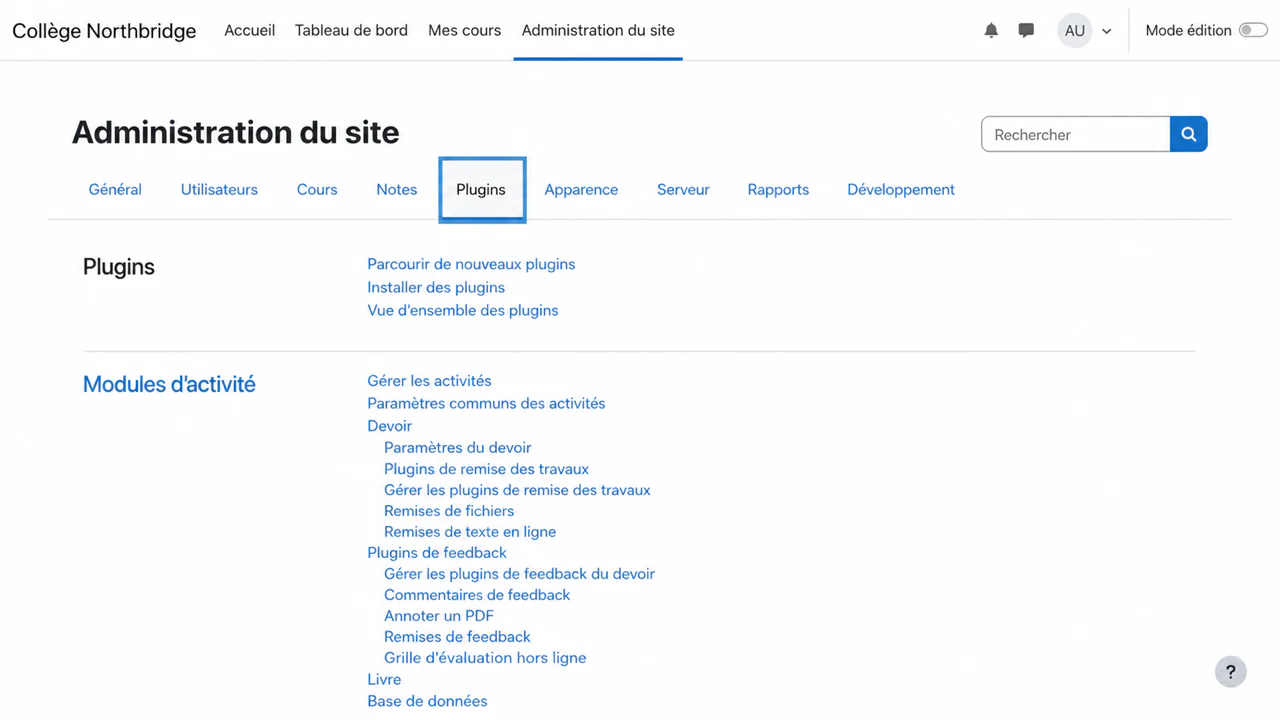Screen dimensions: 1280x720
Task: Open Remises de texte en ligne
Action: (x=470, y=532)
